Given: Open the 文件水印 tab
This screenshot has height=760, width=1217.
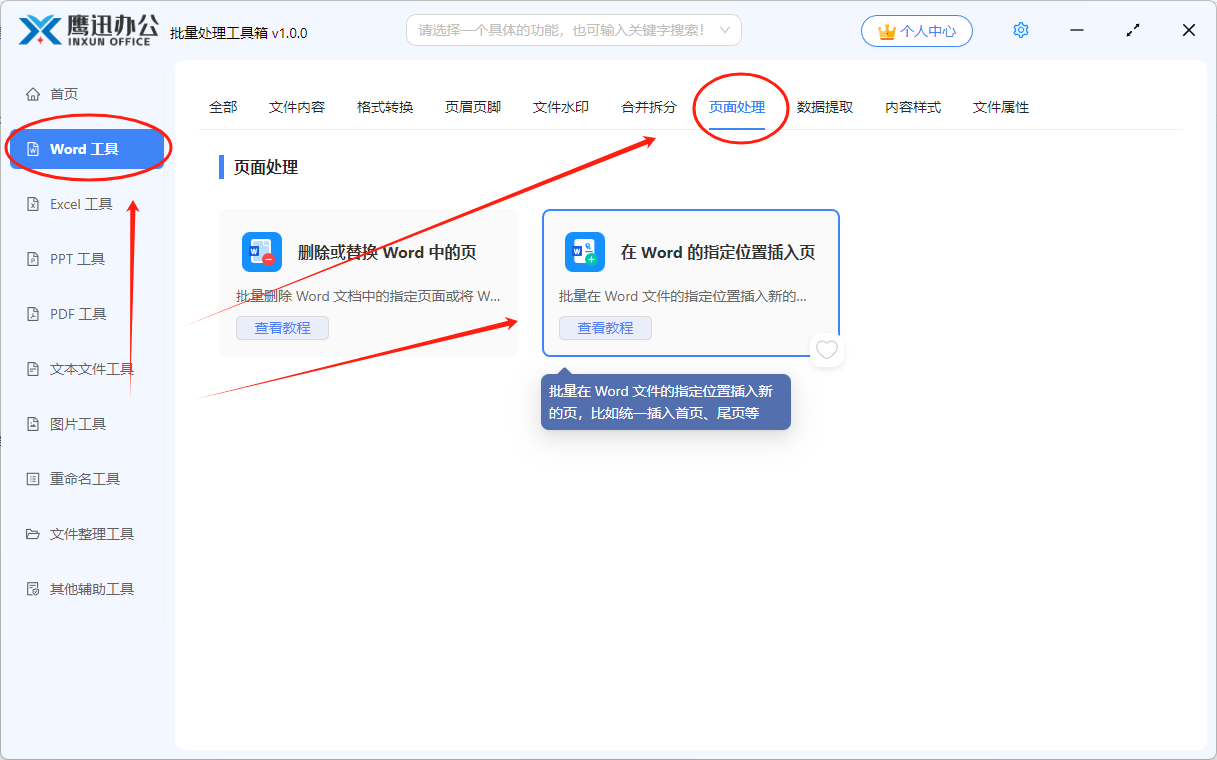Looking at the screenshot, I should [x=561, y=107].
